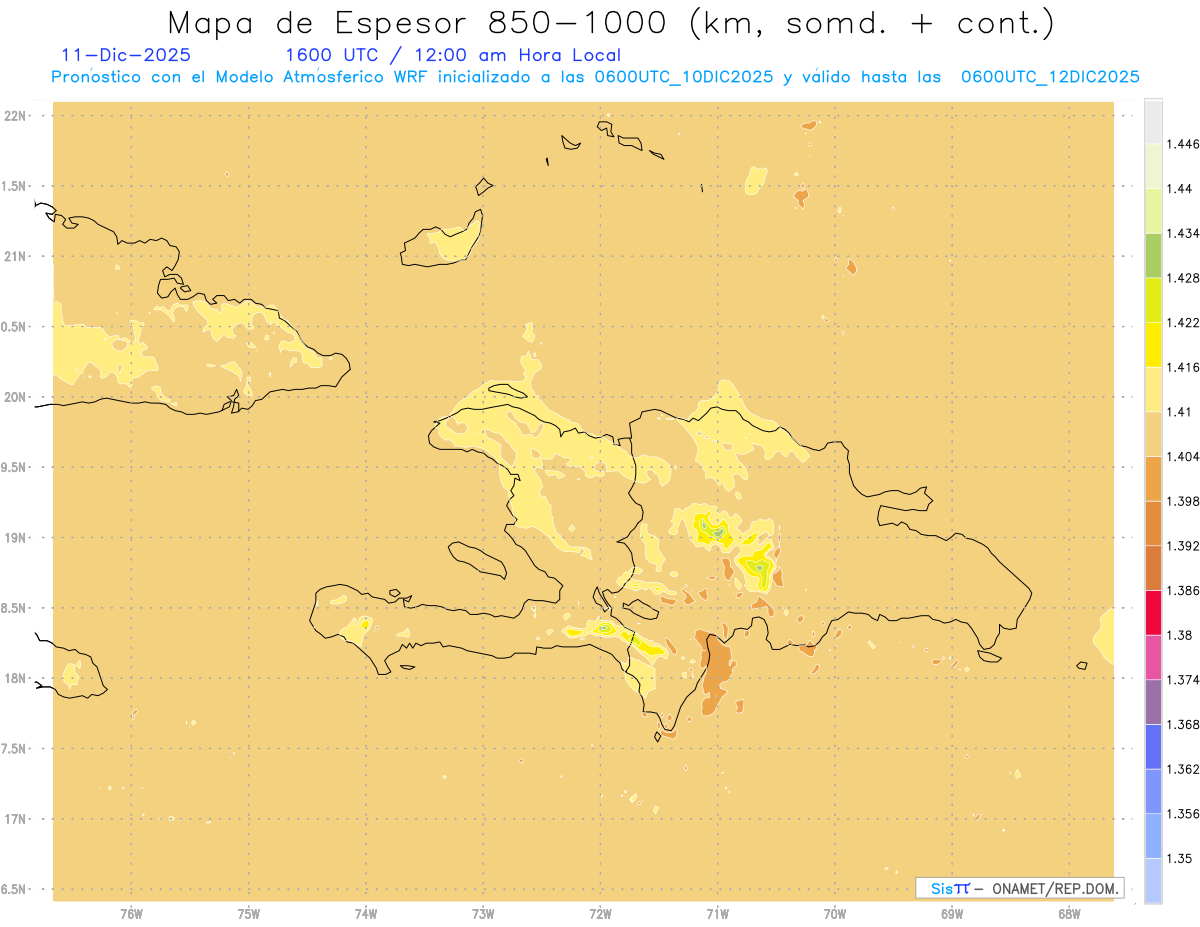Click the 'ONAMET/REP.DOM.' credit label
The image size is (1200, 927).
[1054, 888]
